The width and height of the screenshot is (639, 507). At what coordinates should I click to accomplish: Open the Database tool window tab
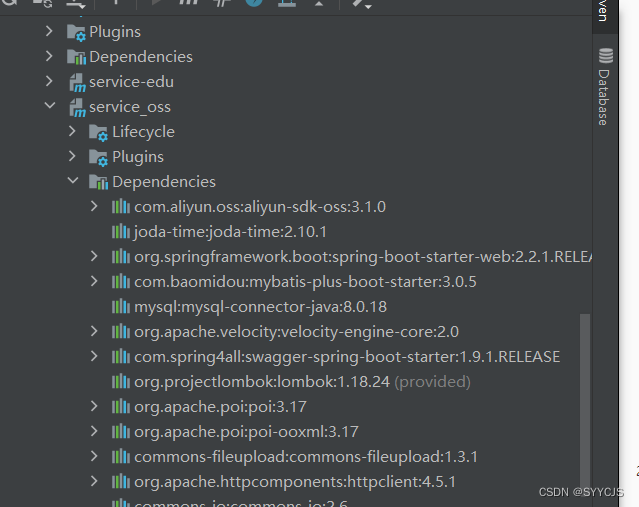point(605,86)
